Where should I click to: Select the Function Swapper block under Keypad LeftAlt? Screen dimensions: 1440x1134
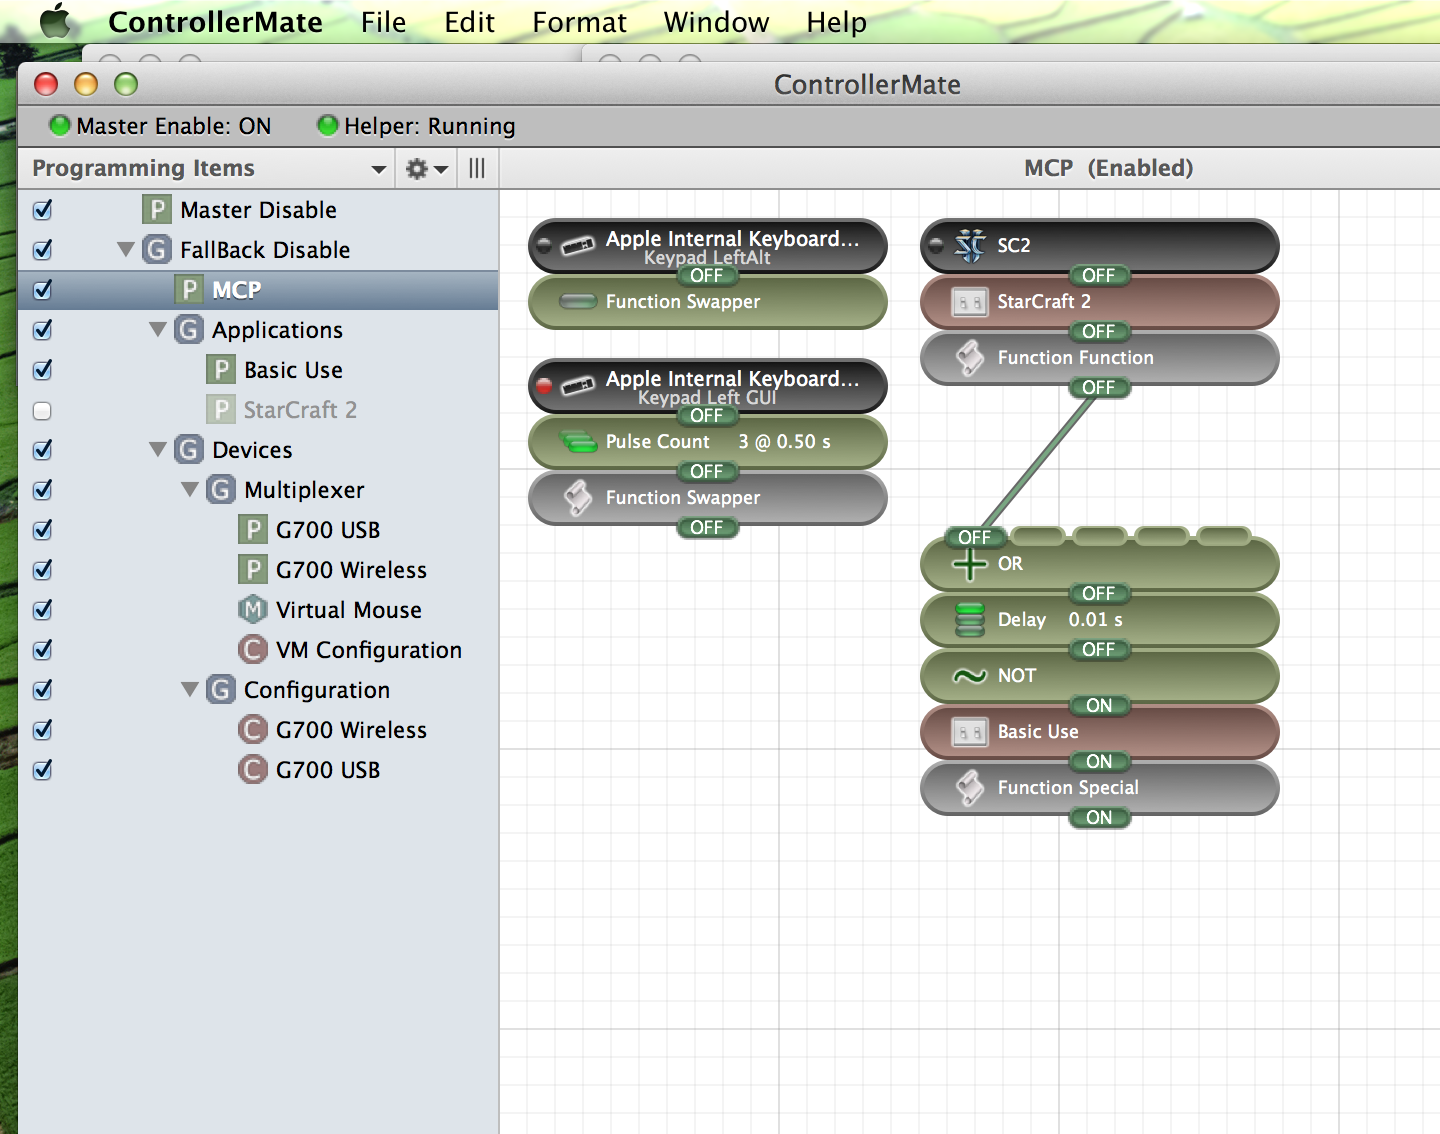pyautogui.click(x=708, y=302)
